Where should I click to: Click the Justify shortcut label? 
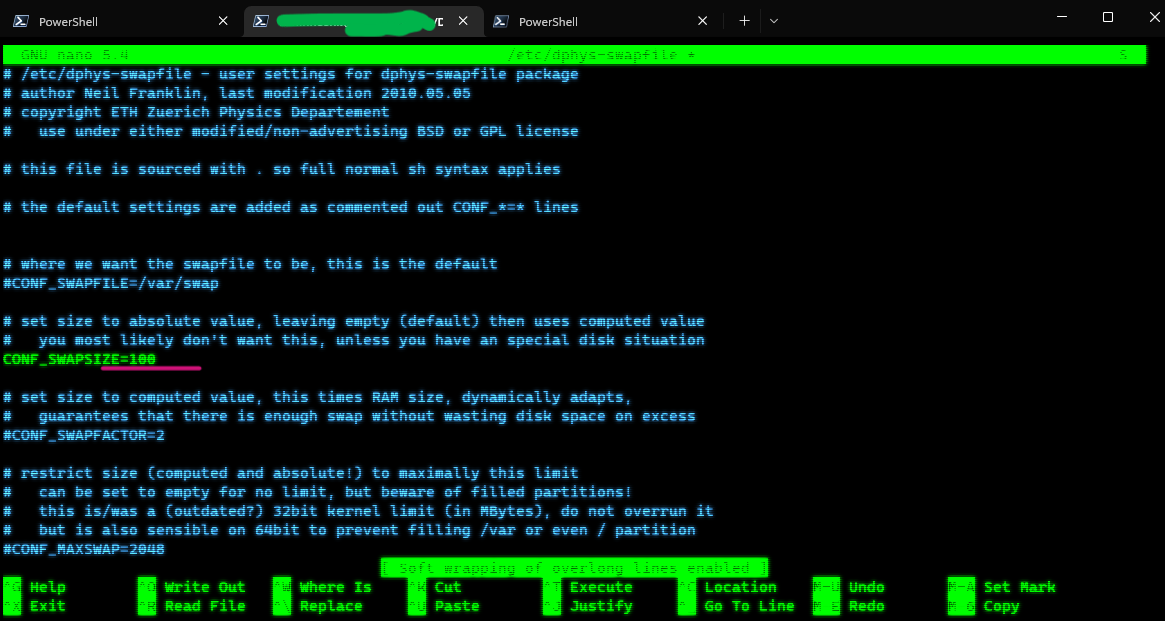click(601, 606)
